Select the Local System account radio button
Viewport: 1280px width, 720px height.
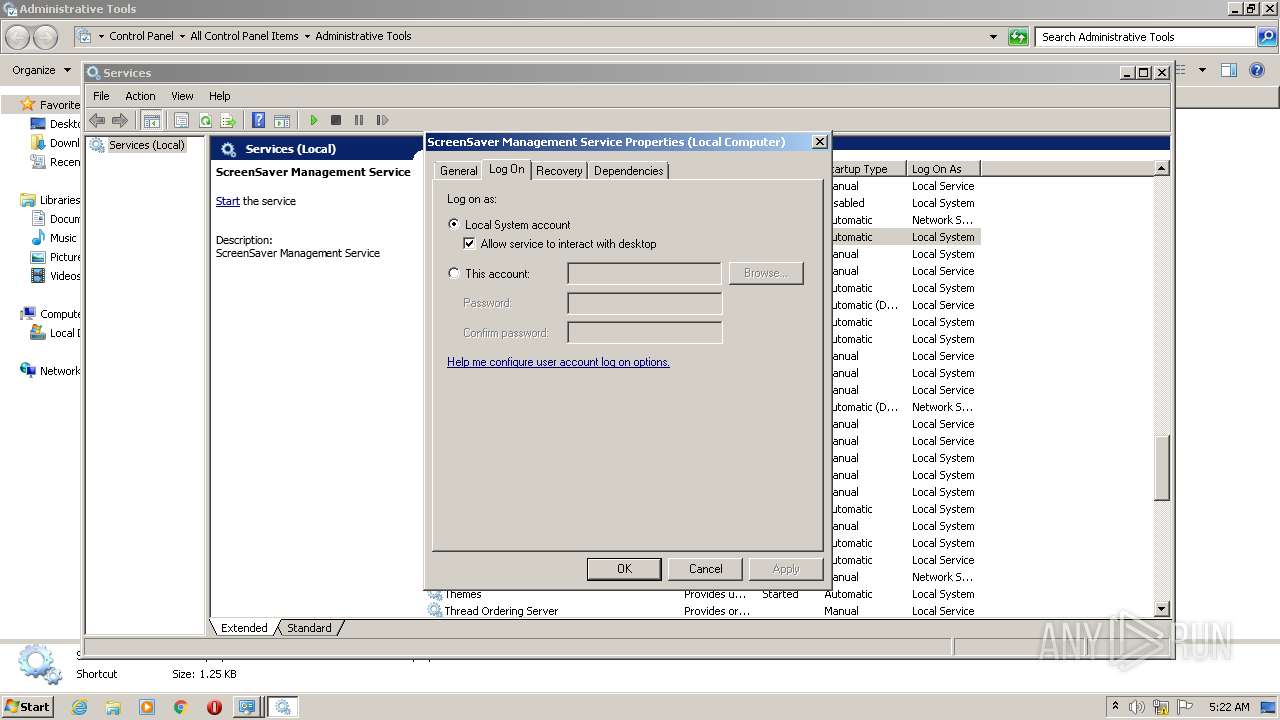(x=454, y=225)
